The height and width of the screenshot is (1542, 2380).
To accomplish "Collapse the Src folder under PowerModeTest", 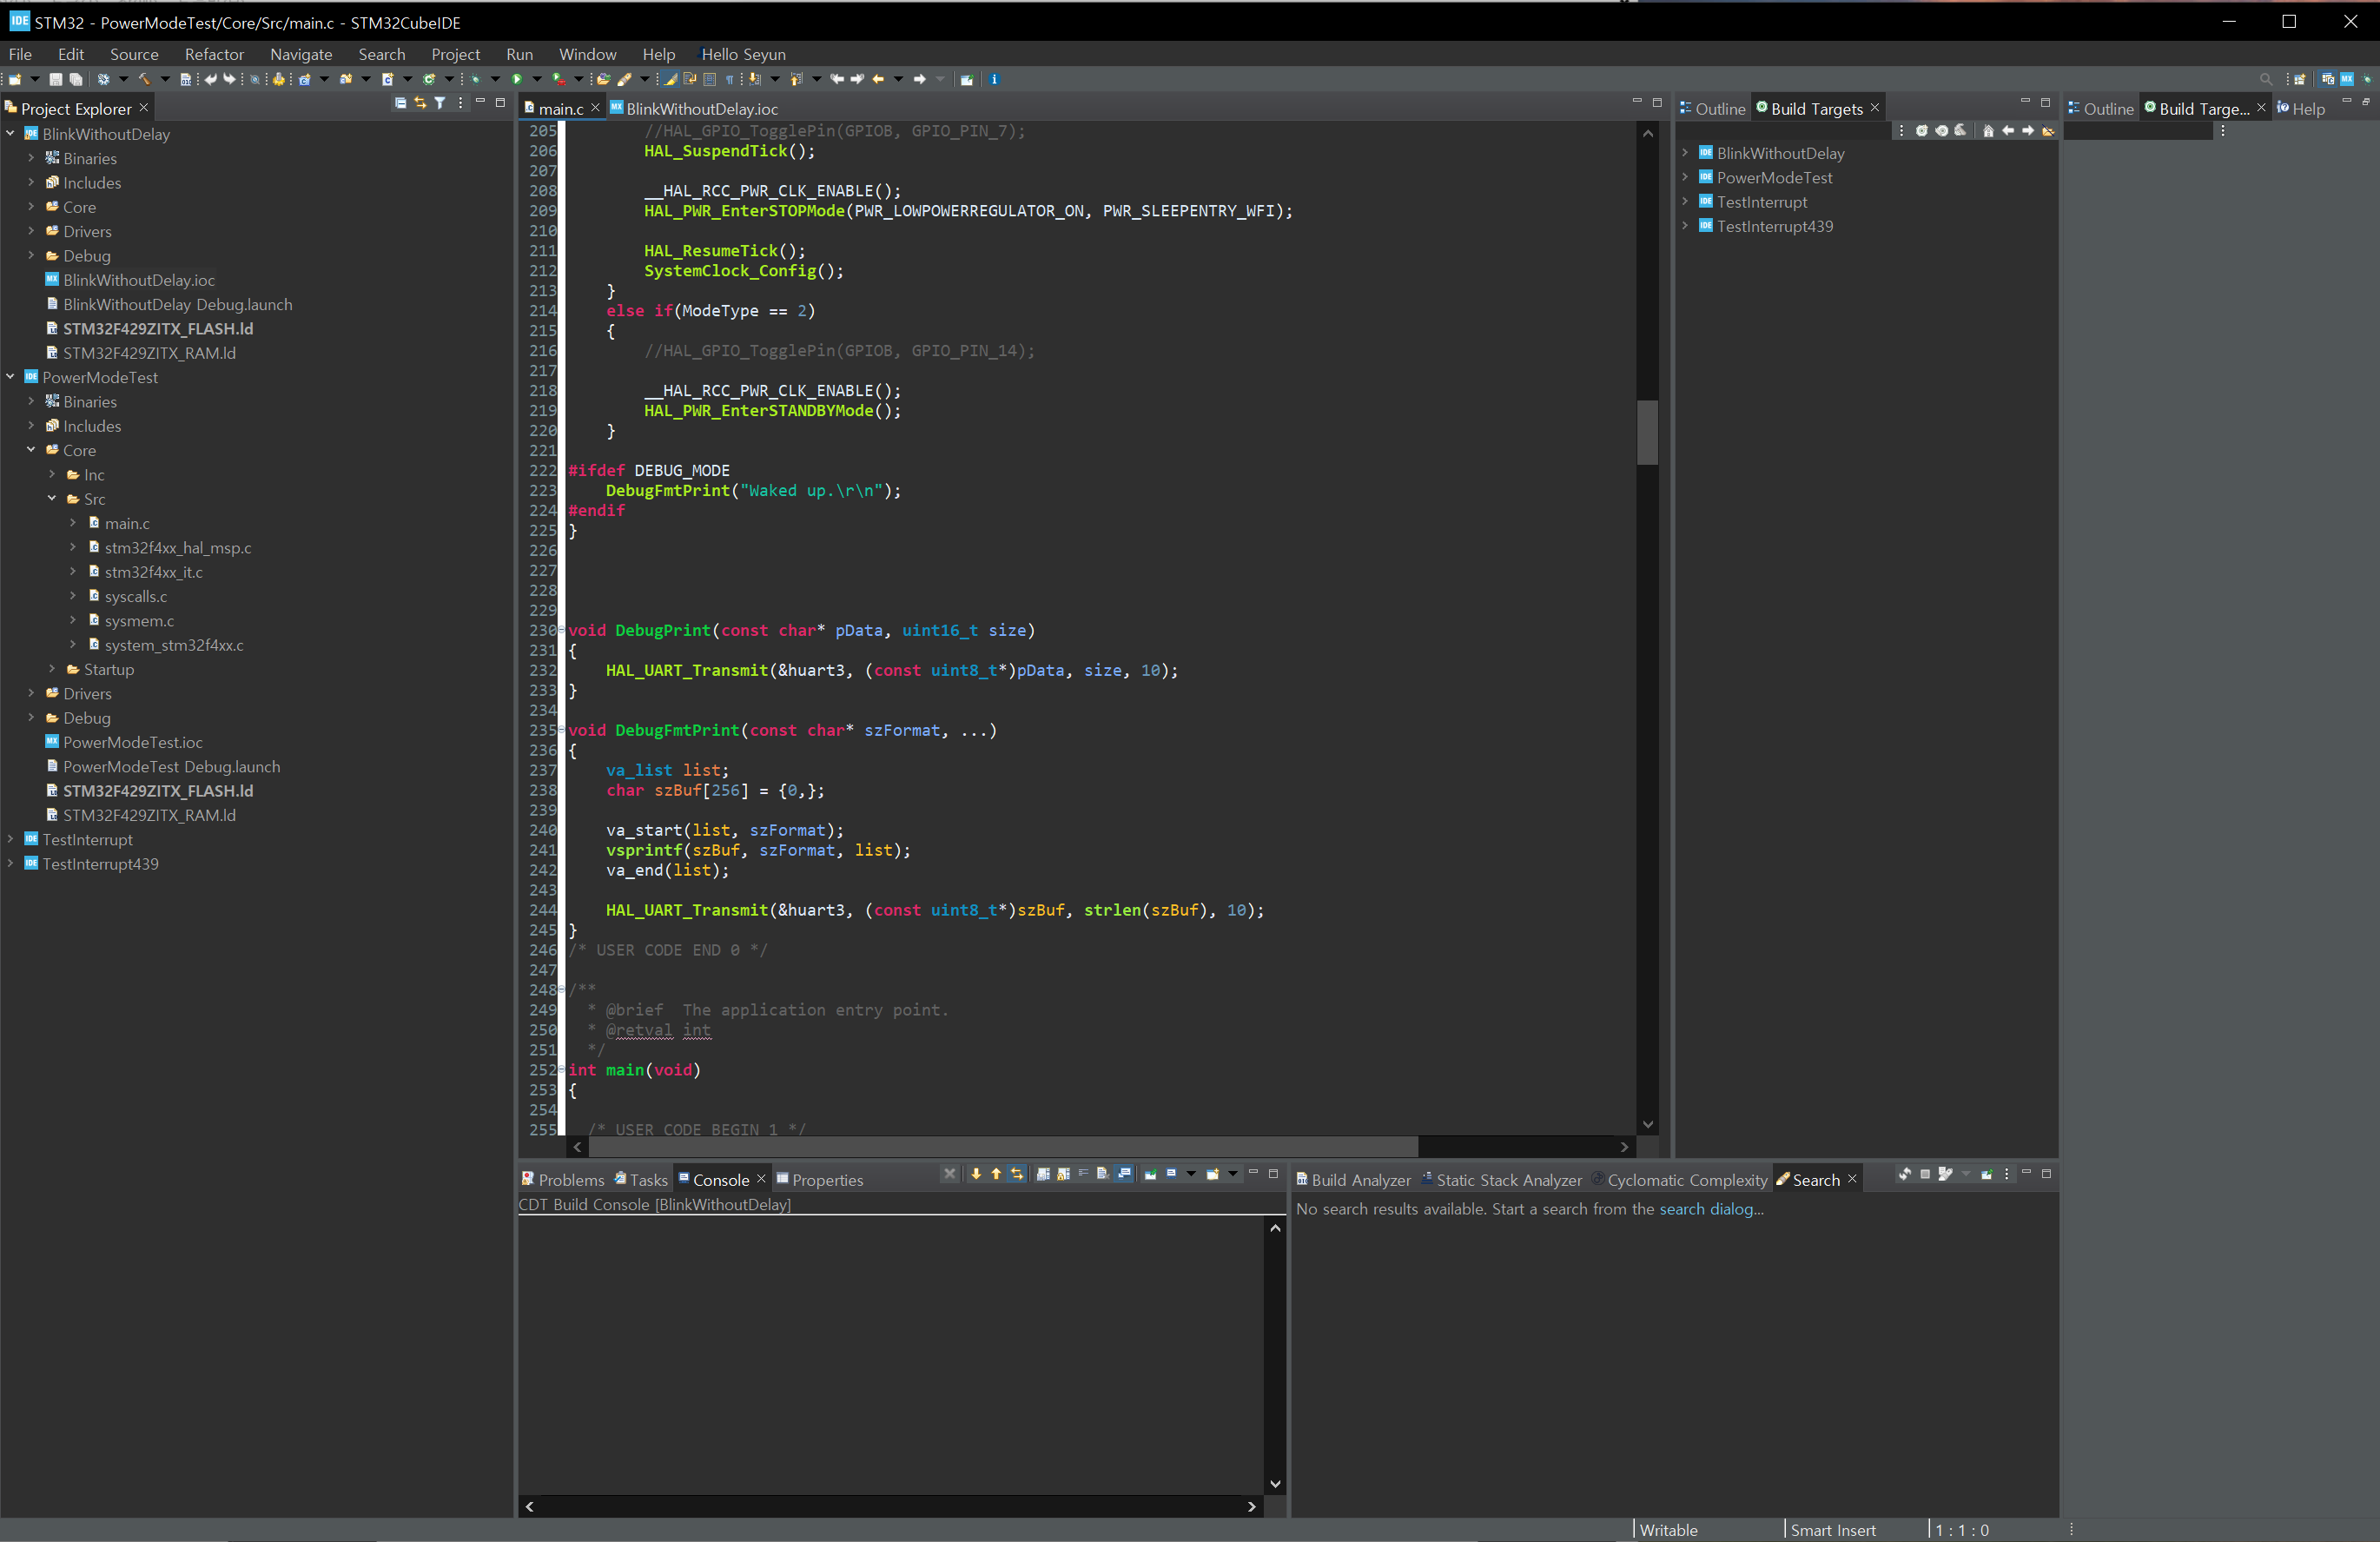I will [x=51, y=498].
